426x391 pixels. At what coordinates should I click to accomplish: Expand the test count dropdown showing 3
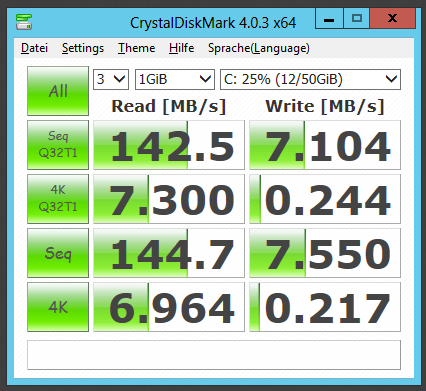pos(111,79)
